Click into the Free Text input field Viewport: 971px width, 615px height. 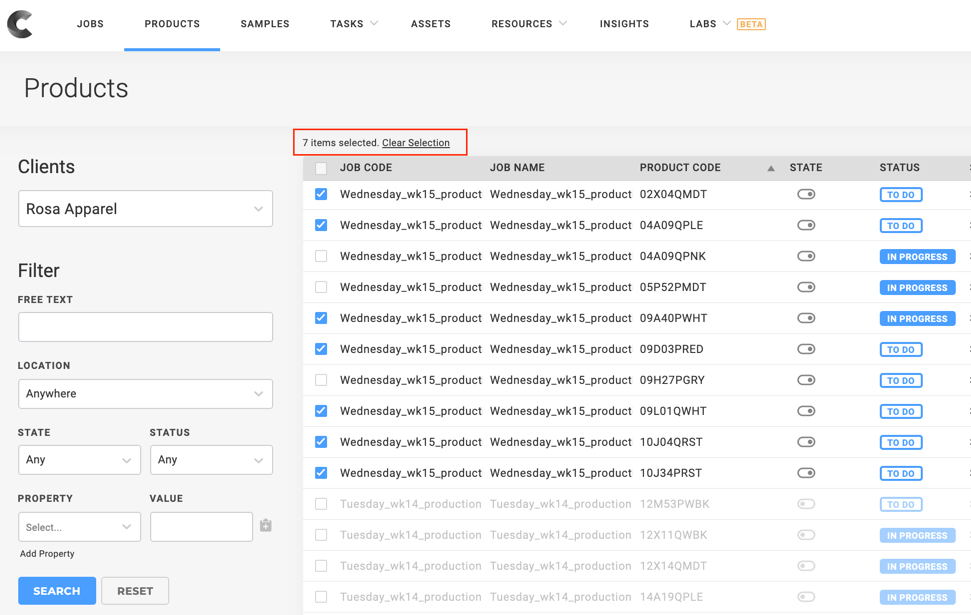tap(145, 327)
